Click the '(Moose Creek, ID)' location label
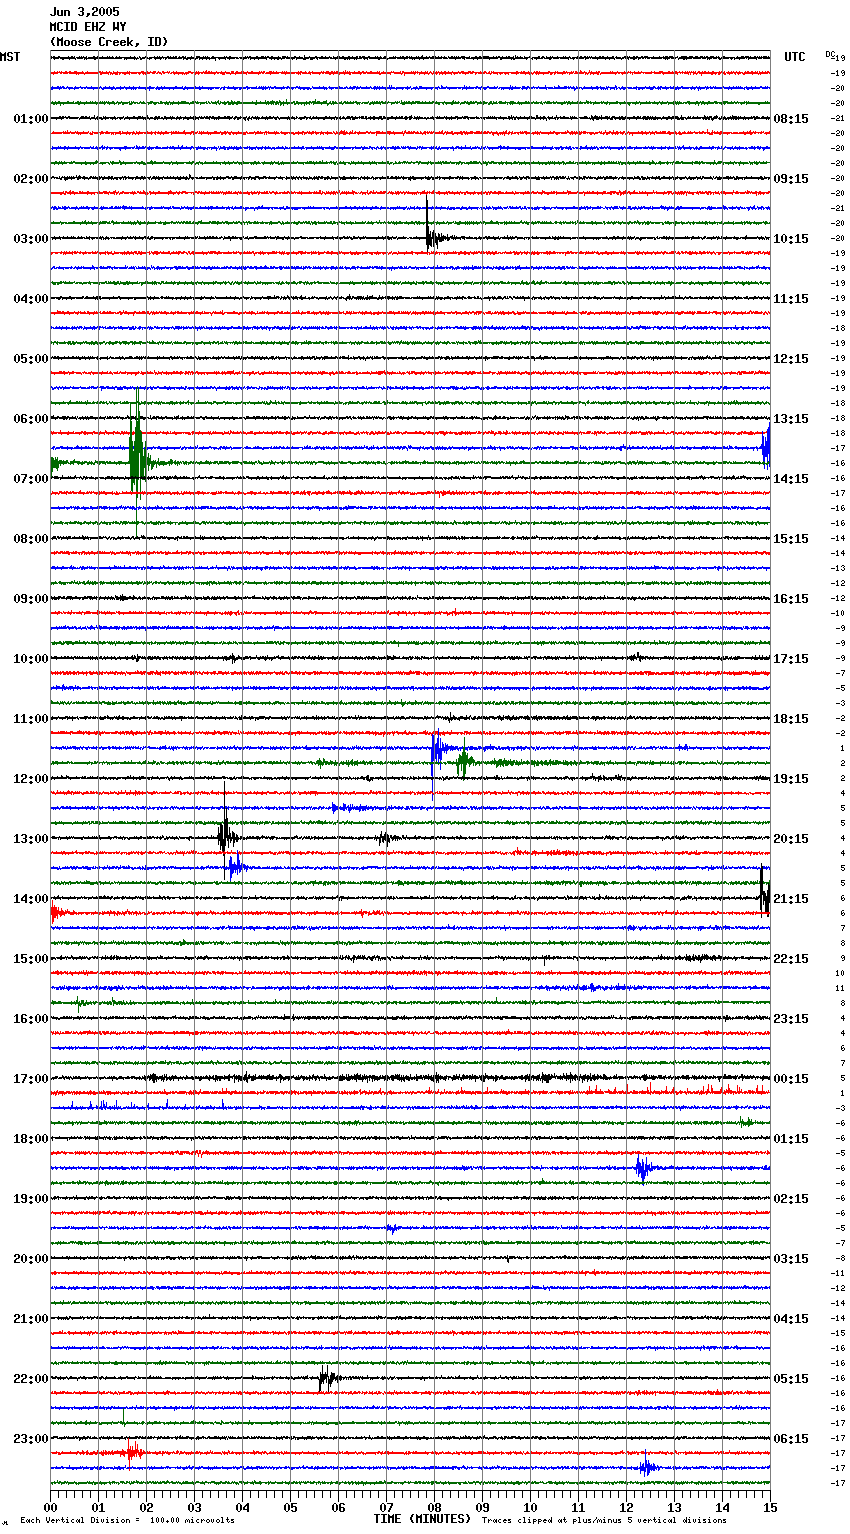 (109, 42)
